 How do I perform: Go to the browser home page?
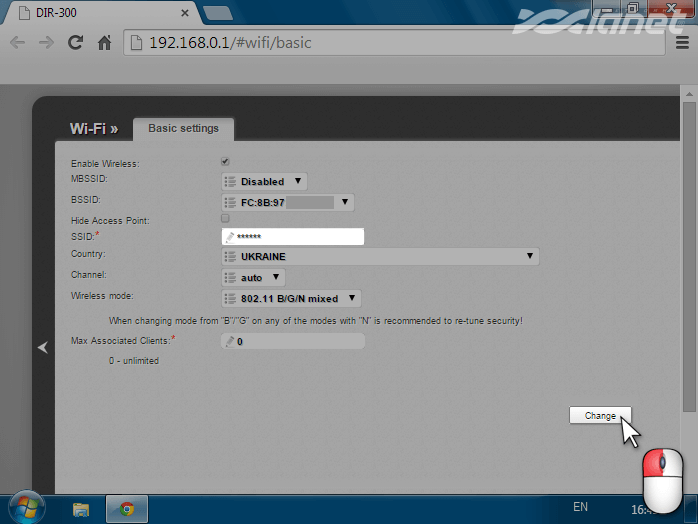pyautogui.click(x=104, y=43)
